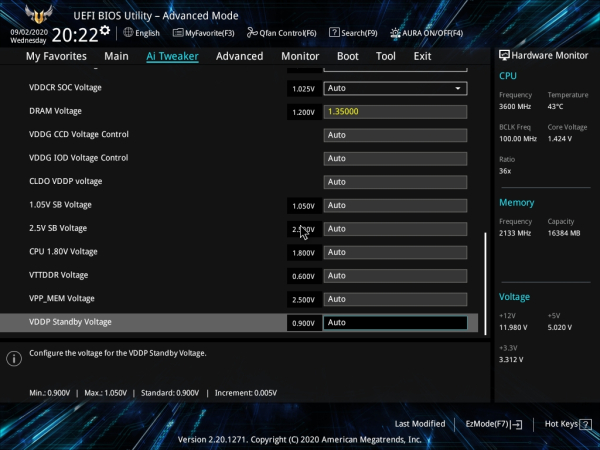Click the CPU 1.80V Voltage Auto field
The height and width of the screenshot is (450, 600).
coord(395,252)
